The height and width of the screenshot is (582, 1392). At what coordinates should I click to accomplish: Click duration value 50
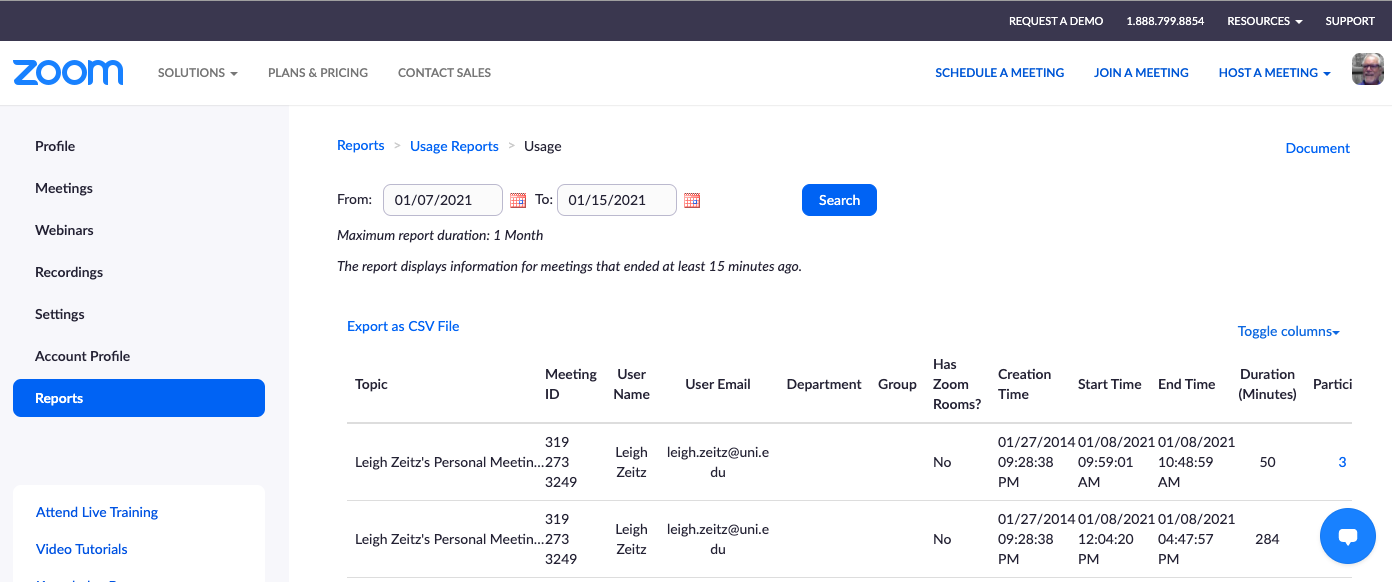pos(1268,462)
